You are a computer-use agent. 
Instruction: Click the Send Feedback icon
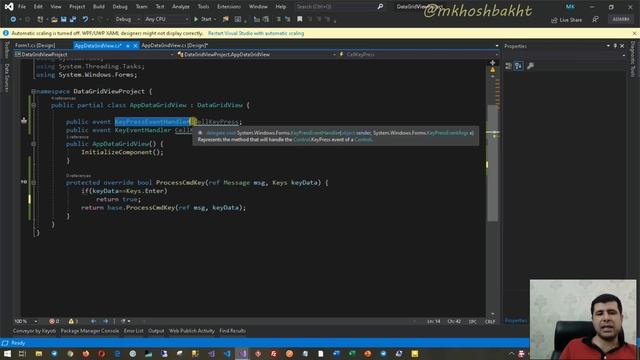[596, 19]
